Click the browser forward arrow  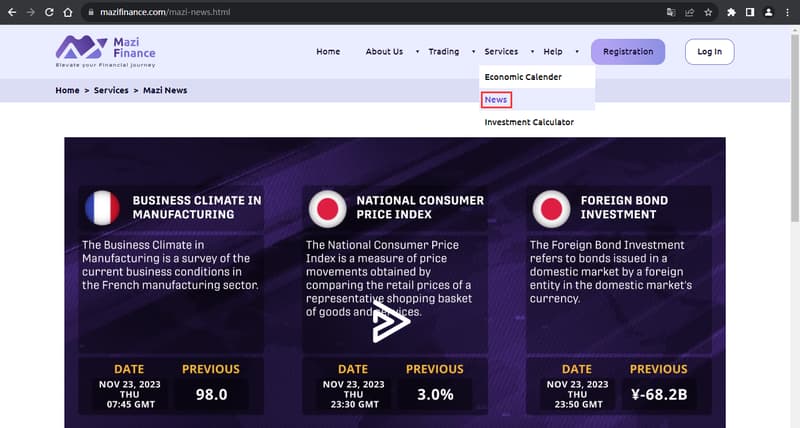[31, 12]
